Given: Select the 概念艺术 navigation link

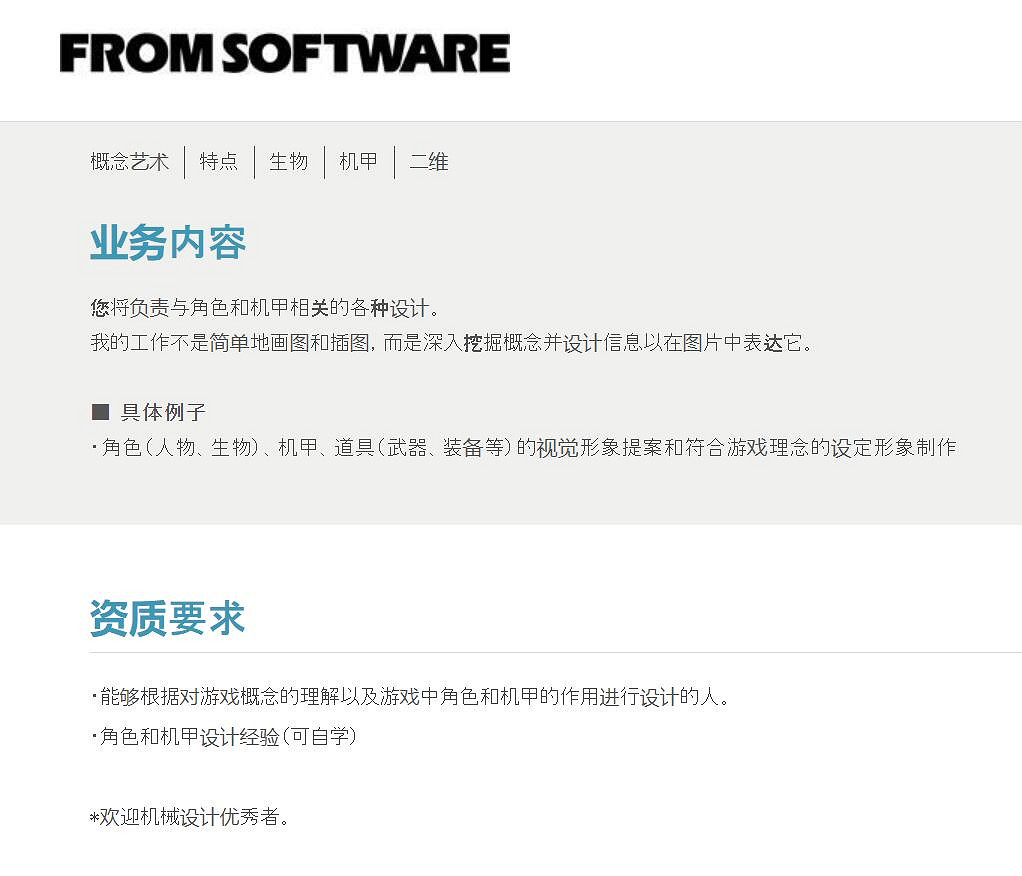Looking at the screenshot, I should click(128, 161).
